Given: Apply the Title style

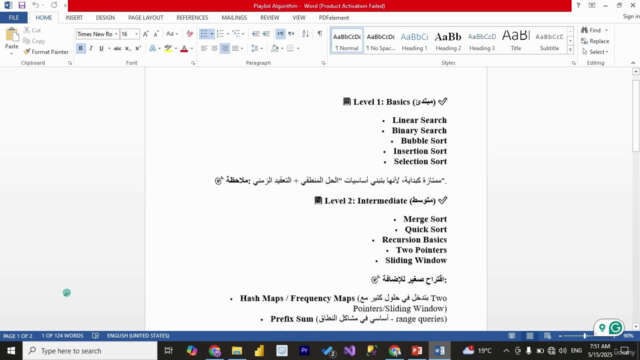Looking at the screenshot, I should (516, 40).
